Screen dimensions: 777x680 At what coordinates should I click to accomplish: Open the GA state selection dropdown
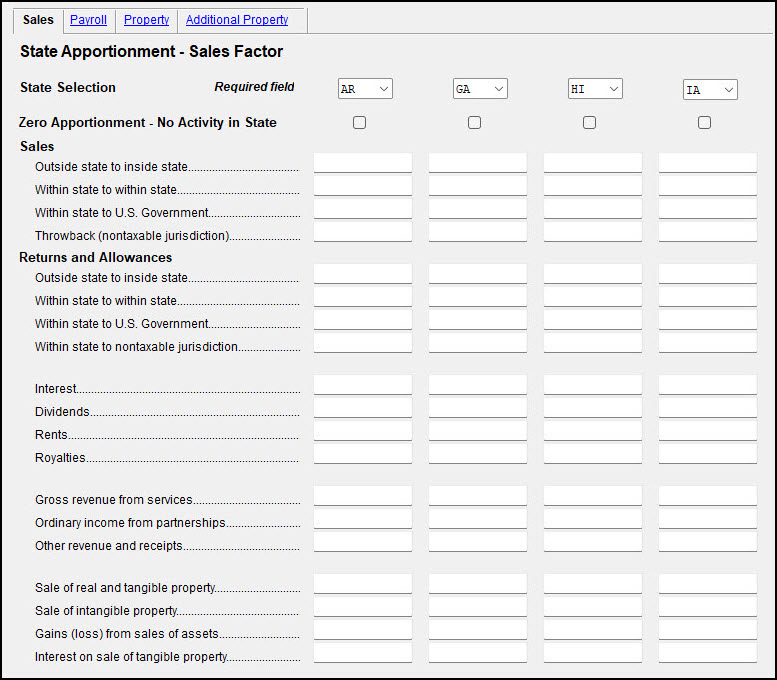(x=480, y=89)
